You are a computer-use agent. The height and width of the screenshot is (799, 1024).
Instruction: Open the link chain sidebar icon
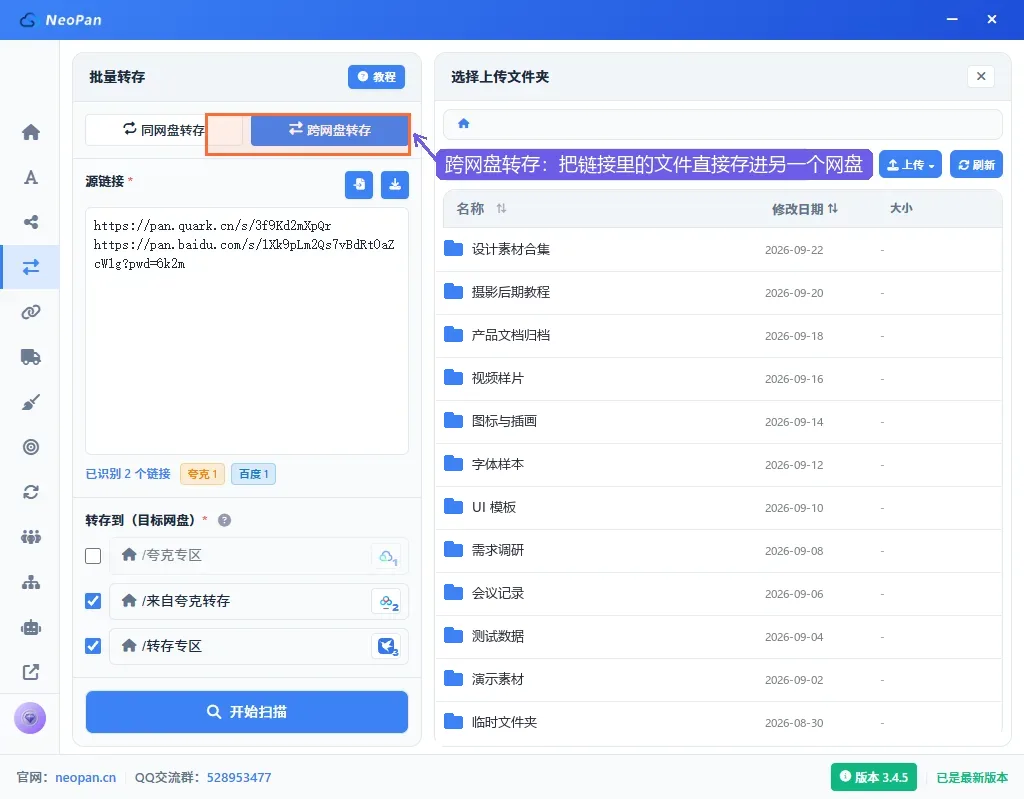pos(31,312)
